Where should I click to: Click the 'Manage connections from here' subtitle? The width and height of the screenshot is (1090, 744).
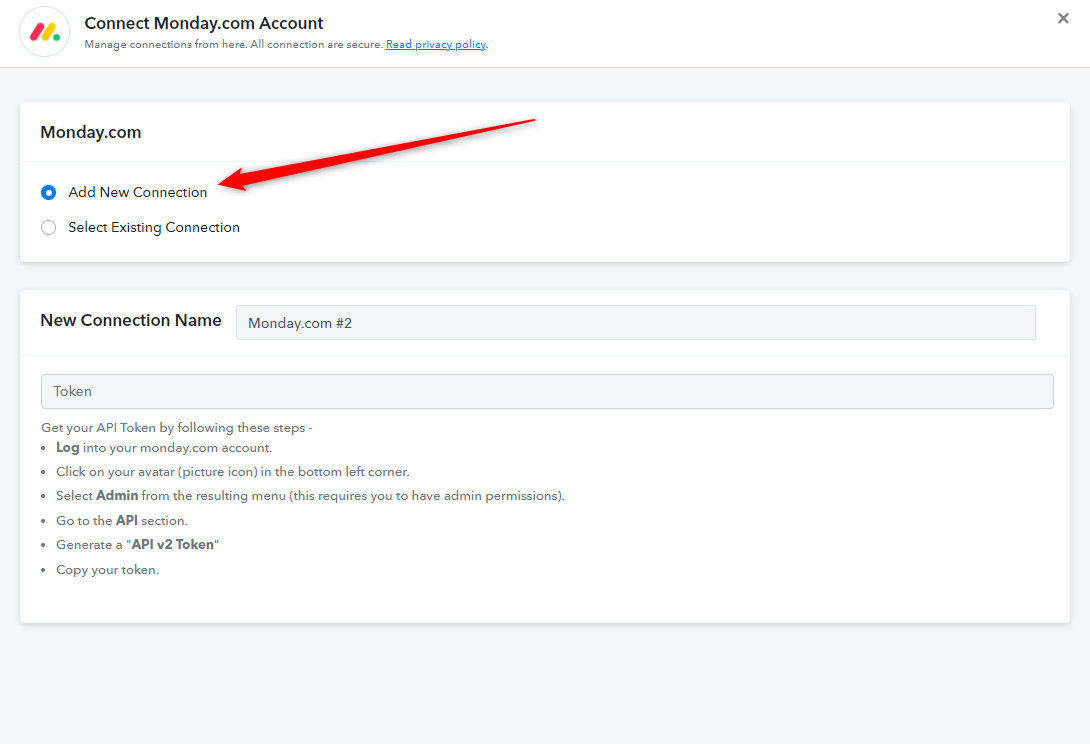click(x=234, y=45)
